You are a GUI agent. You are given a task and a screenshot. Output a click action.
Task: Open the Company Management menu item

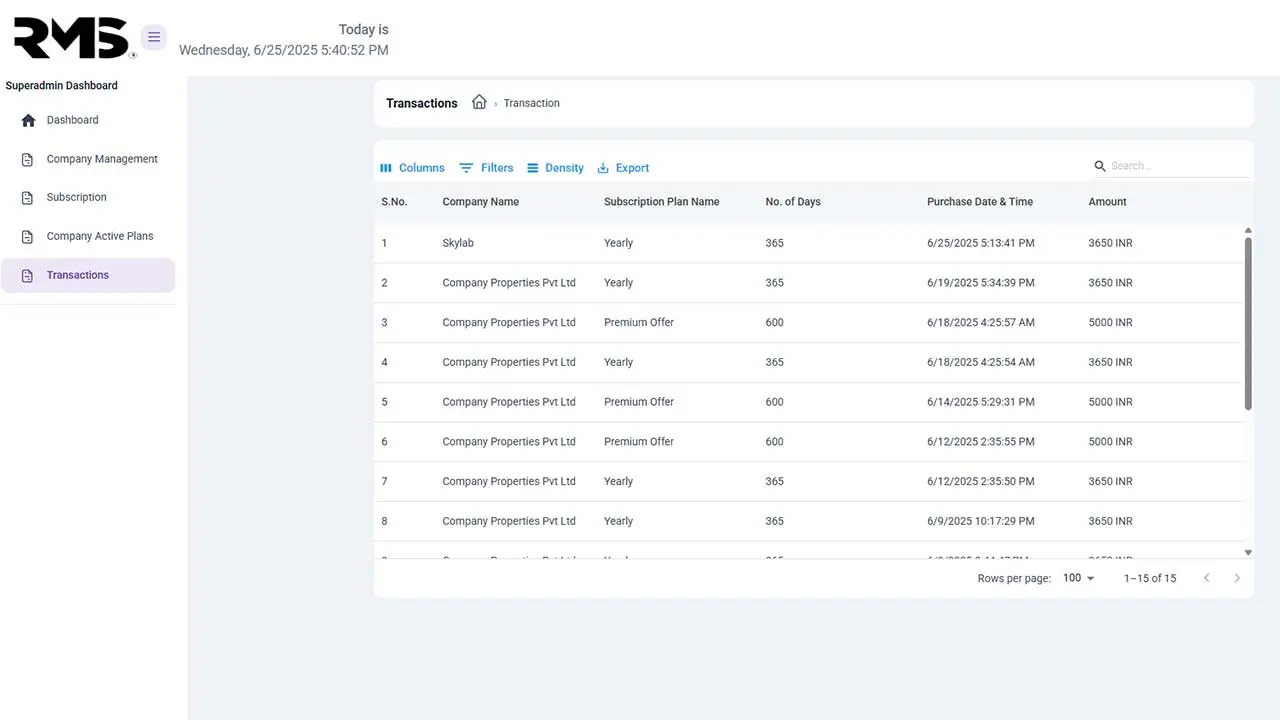pos(88,159)
